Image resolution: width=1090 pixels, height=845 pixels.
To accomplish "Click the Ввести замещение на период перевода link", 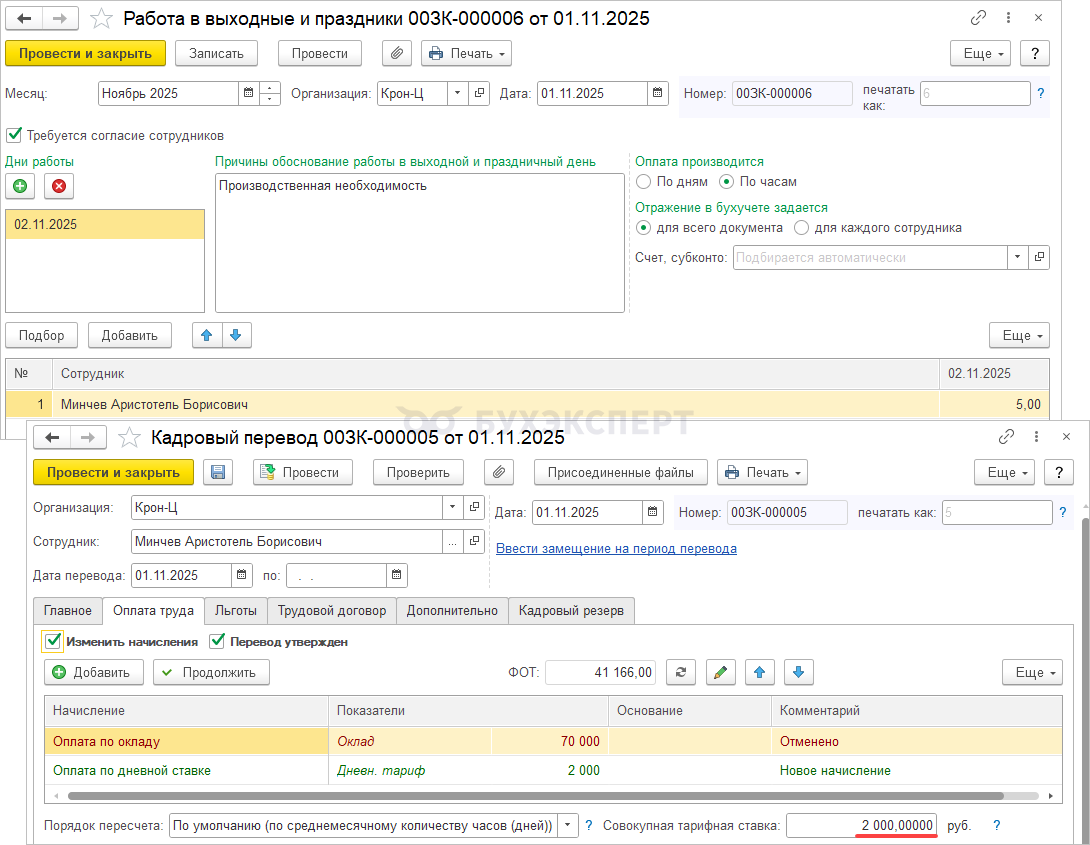I will [x=616, y=548].
